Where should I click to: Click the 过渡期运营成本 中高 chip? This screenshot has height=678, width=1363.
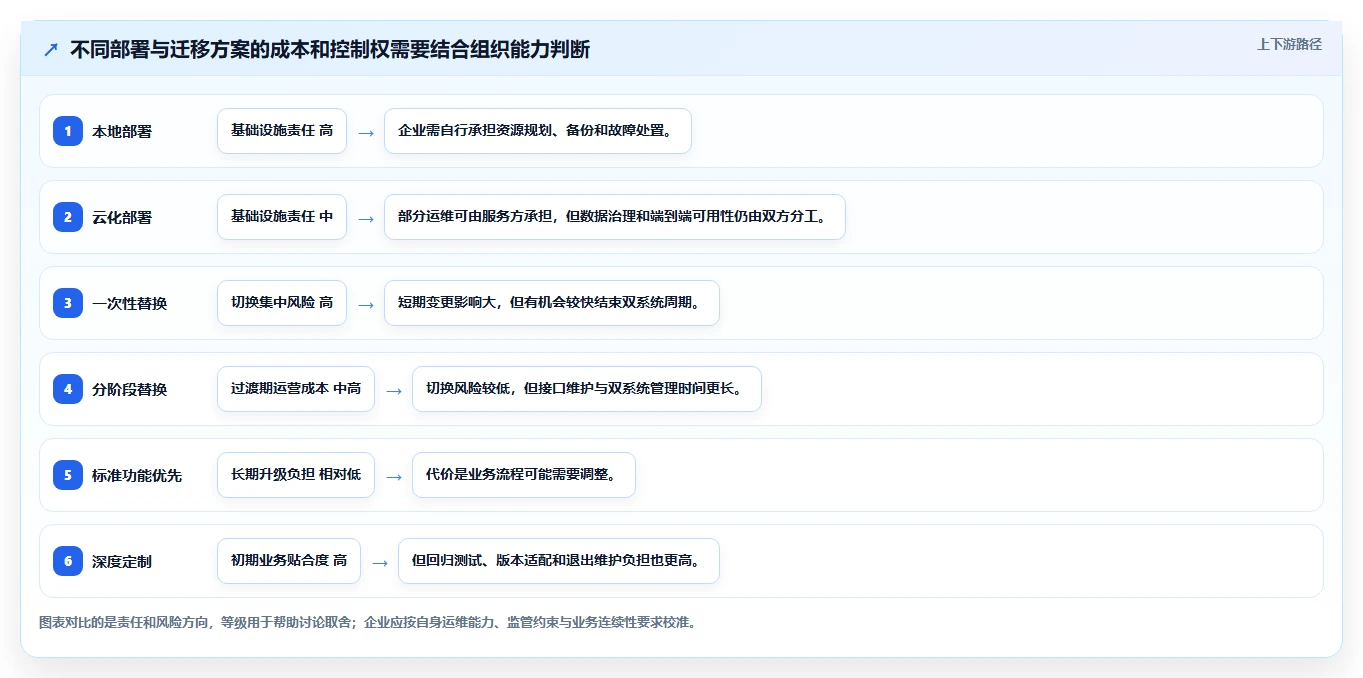click(x=296, y=389)
